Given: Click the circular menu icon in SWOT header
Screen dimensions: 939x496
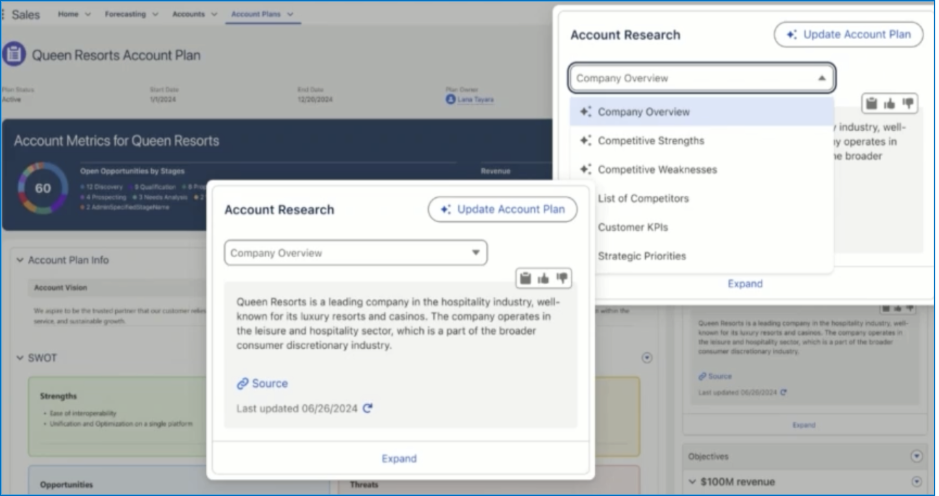Looking at the screenshot, I should 646,357.
